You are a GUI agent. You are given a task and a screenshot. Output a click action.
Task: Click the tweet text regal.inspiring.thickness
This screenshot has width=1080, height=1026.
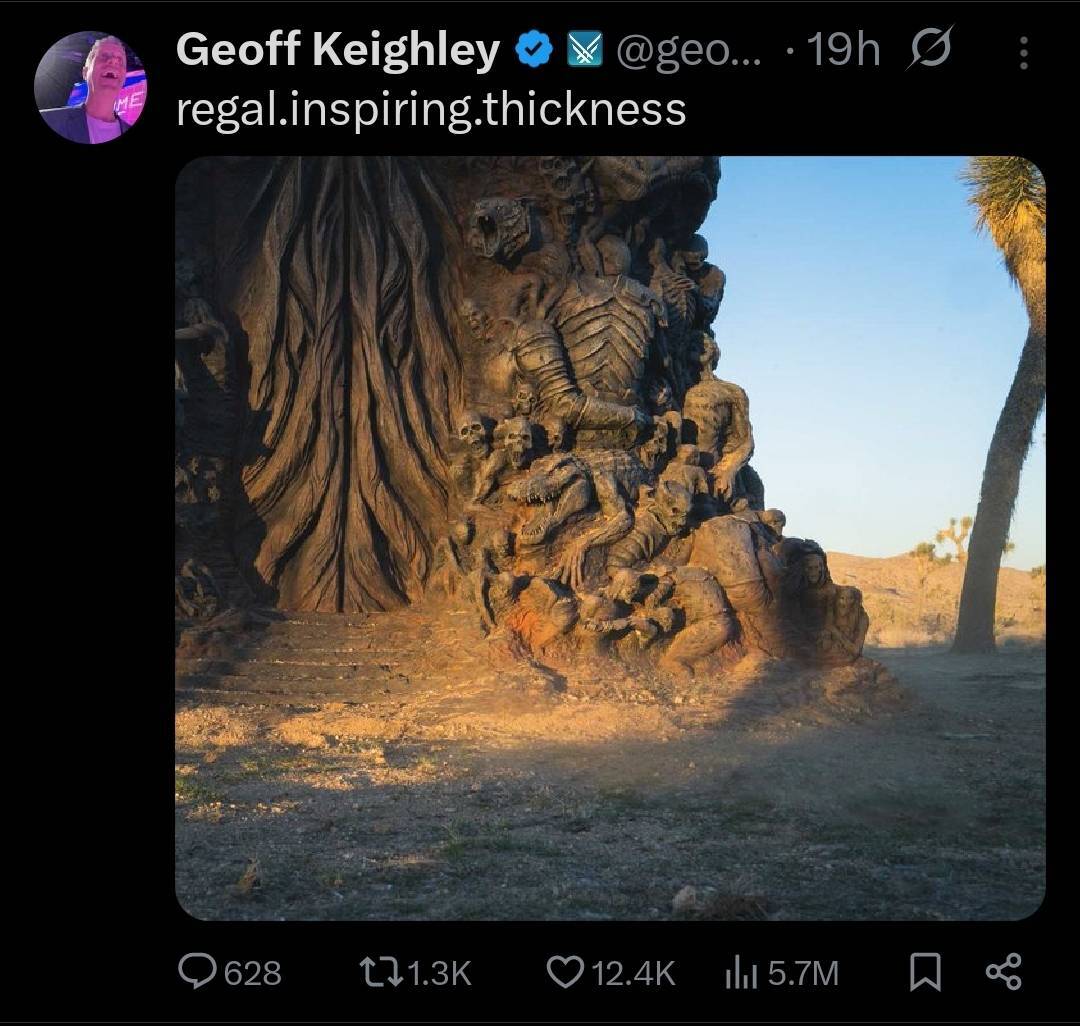(x=431, y=108)
